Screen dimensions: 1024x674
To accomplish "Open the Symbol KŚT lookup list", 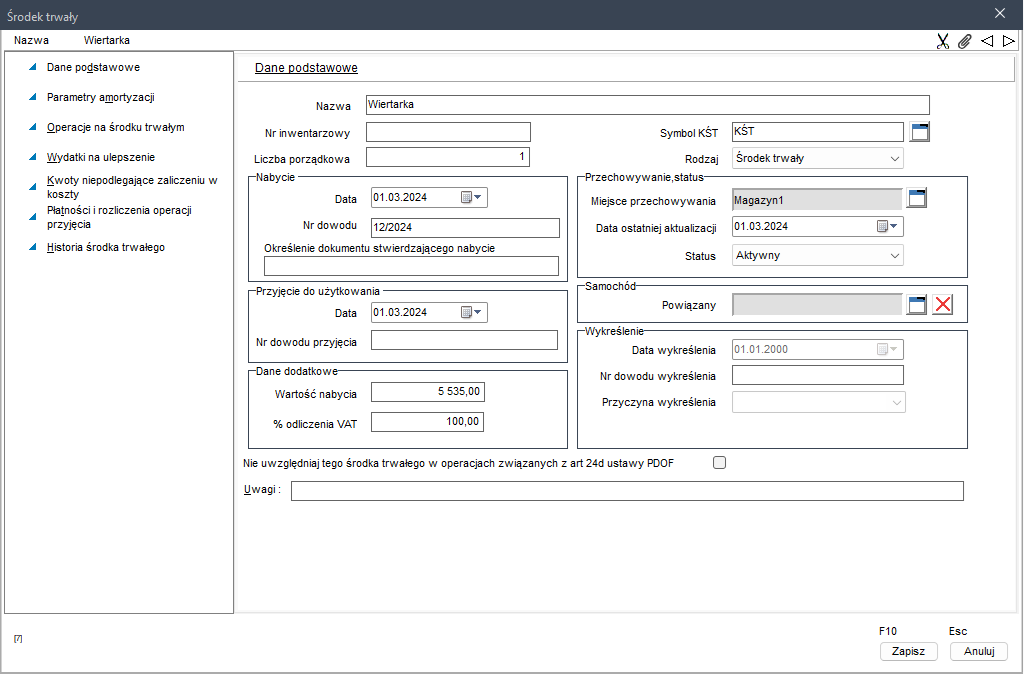I will tap(920, 132).
